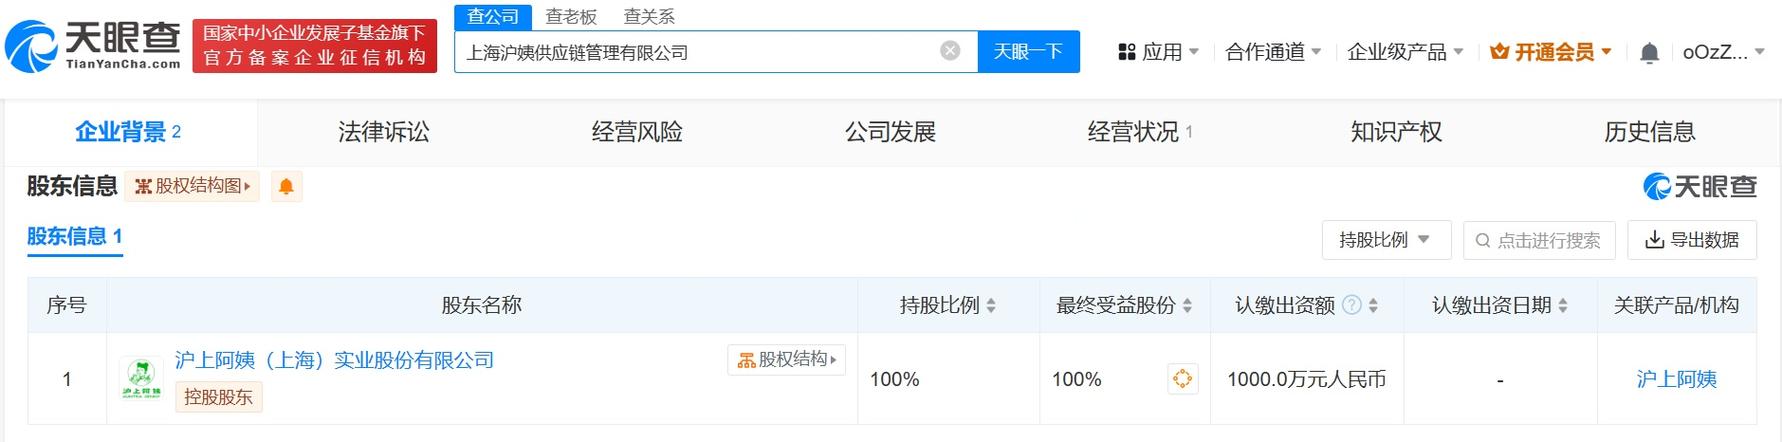Image resolution: width=1782 pixels, height=442 pixels.
Task: Switch to the 经营状况 tab
Action: point(1141,132)
